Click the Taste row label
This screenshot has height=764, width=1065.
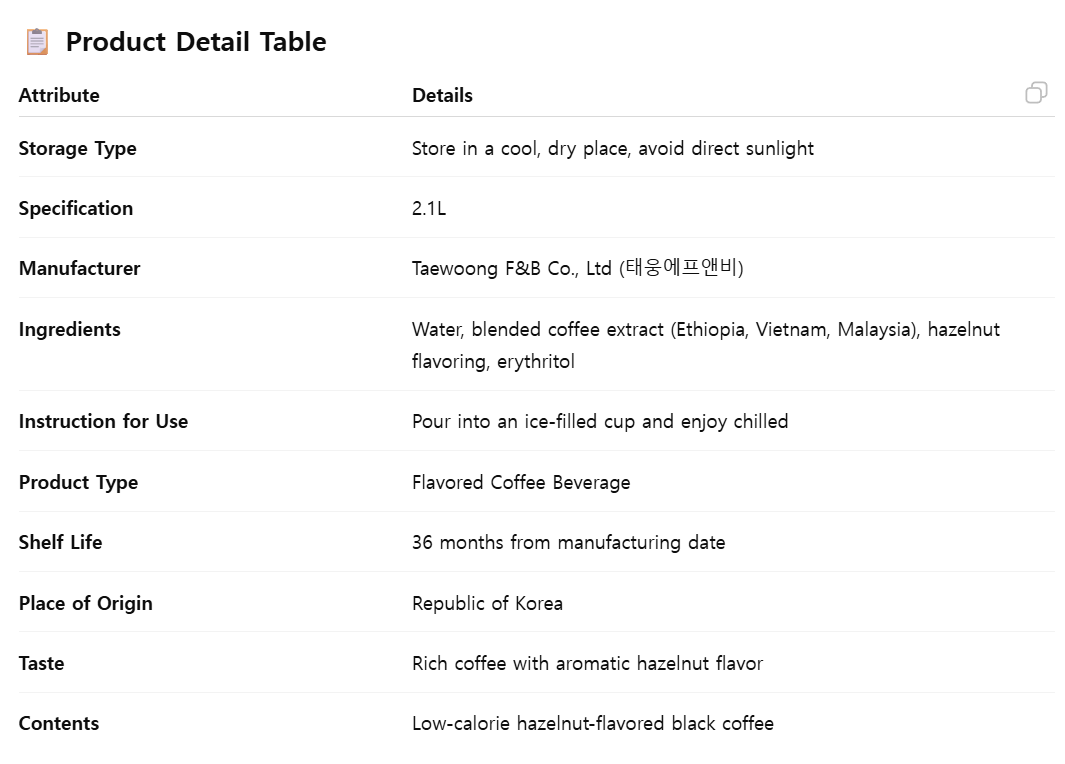point(41,663)
